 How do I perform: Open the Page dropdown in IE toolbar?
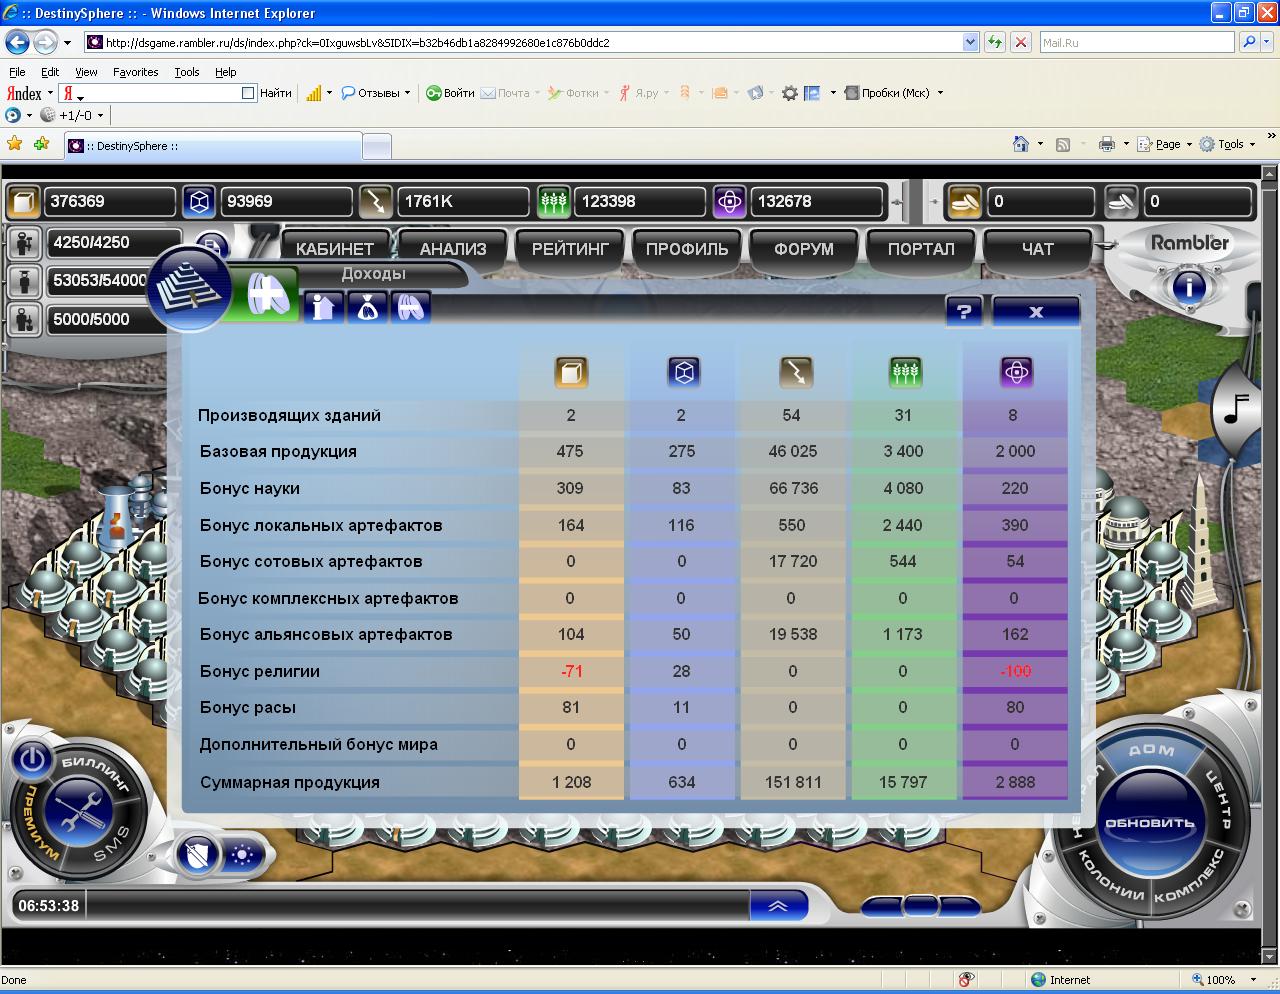[1173, 144]
